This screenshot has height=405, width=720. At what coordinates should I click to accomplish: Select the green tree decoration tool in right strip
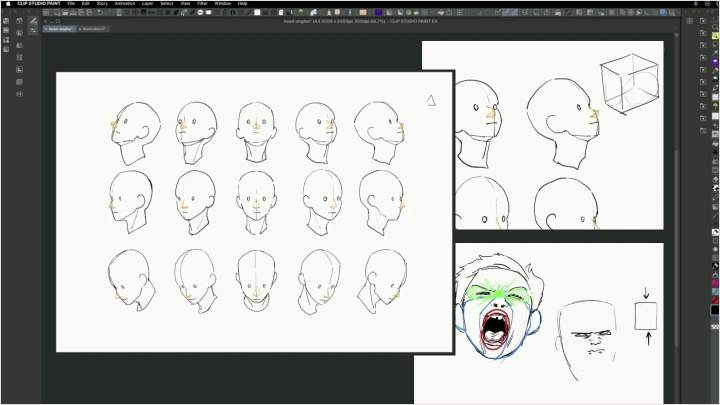coord(715,106)
